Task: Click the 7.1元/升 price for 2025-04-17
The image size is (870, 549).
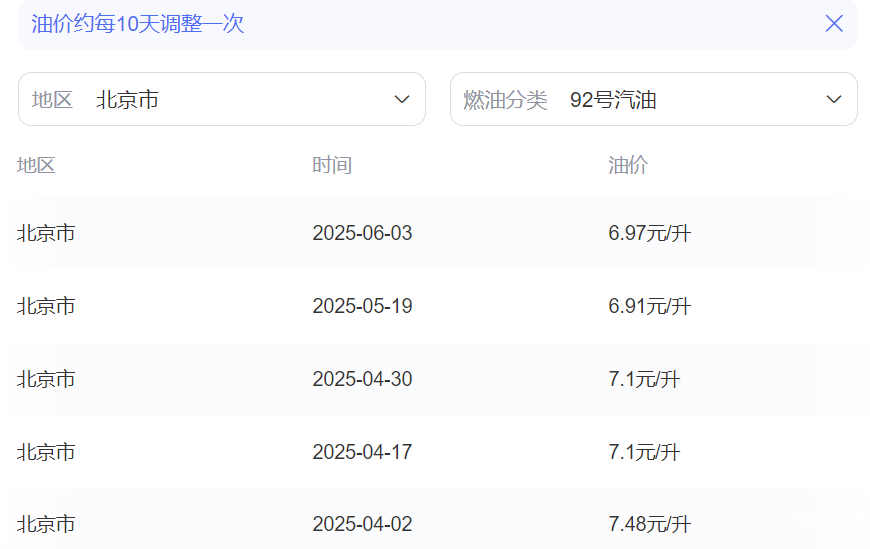Action: [644, 452]
